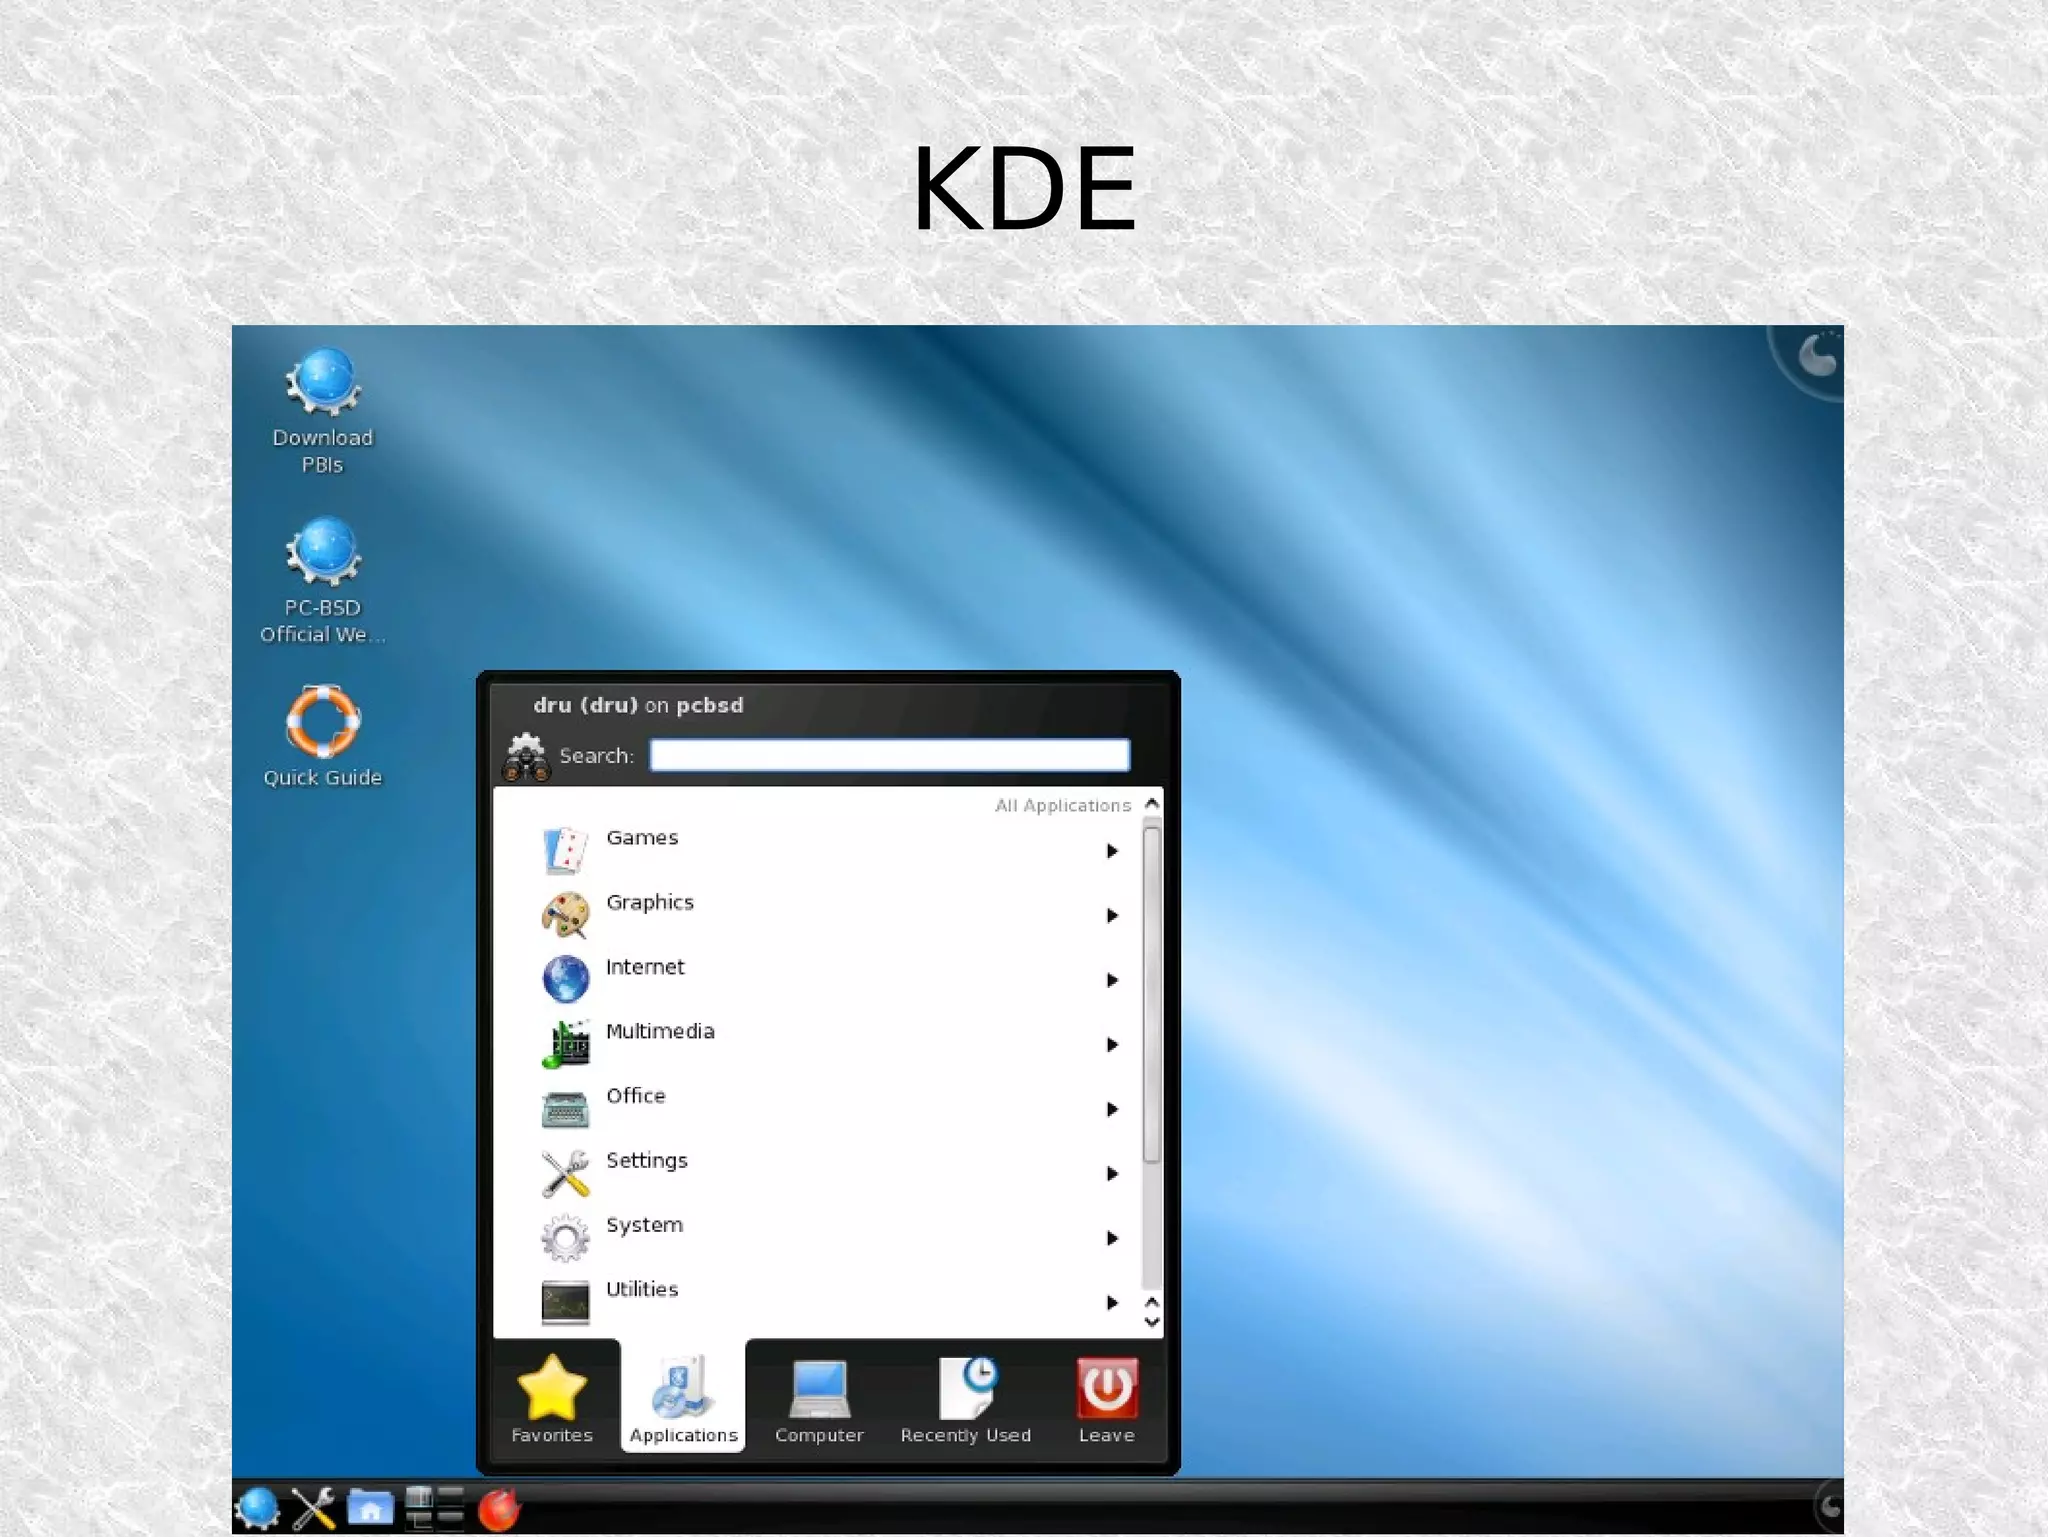
Task: Select the Office menu entry
Action: [x=817, y=1108]
